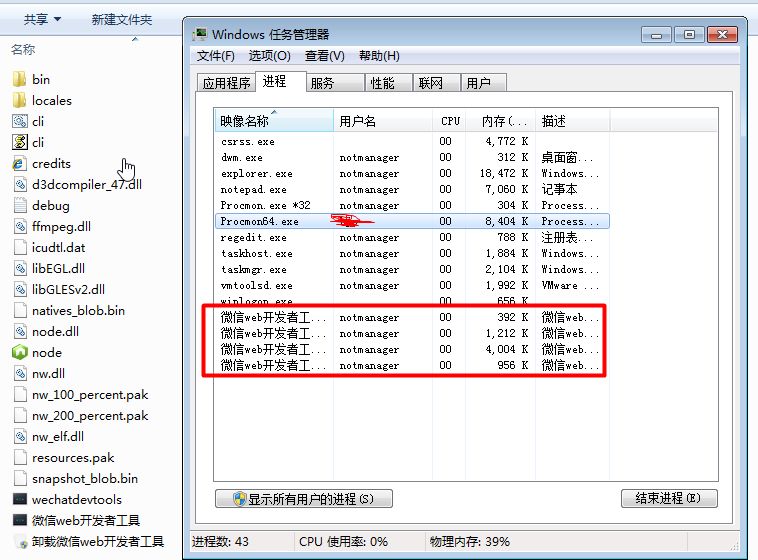The height and width of the screenshot is (560, 758).
Task: Select 微信web开发者工具 process using 392 K
Action: (412, 317)
